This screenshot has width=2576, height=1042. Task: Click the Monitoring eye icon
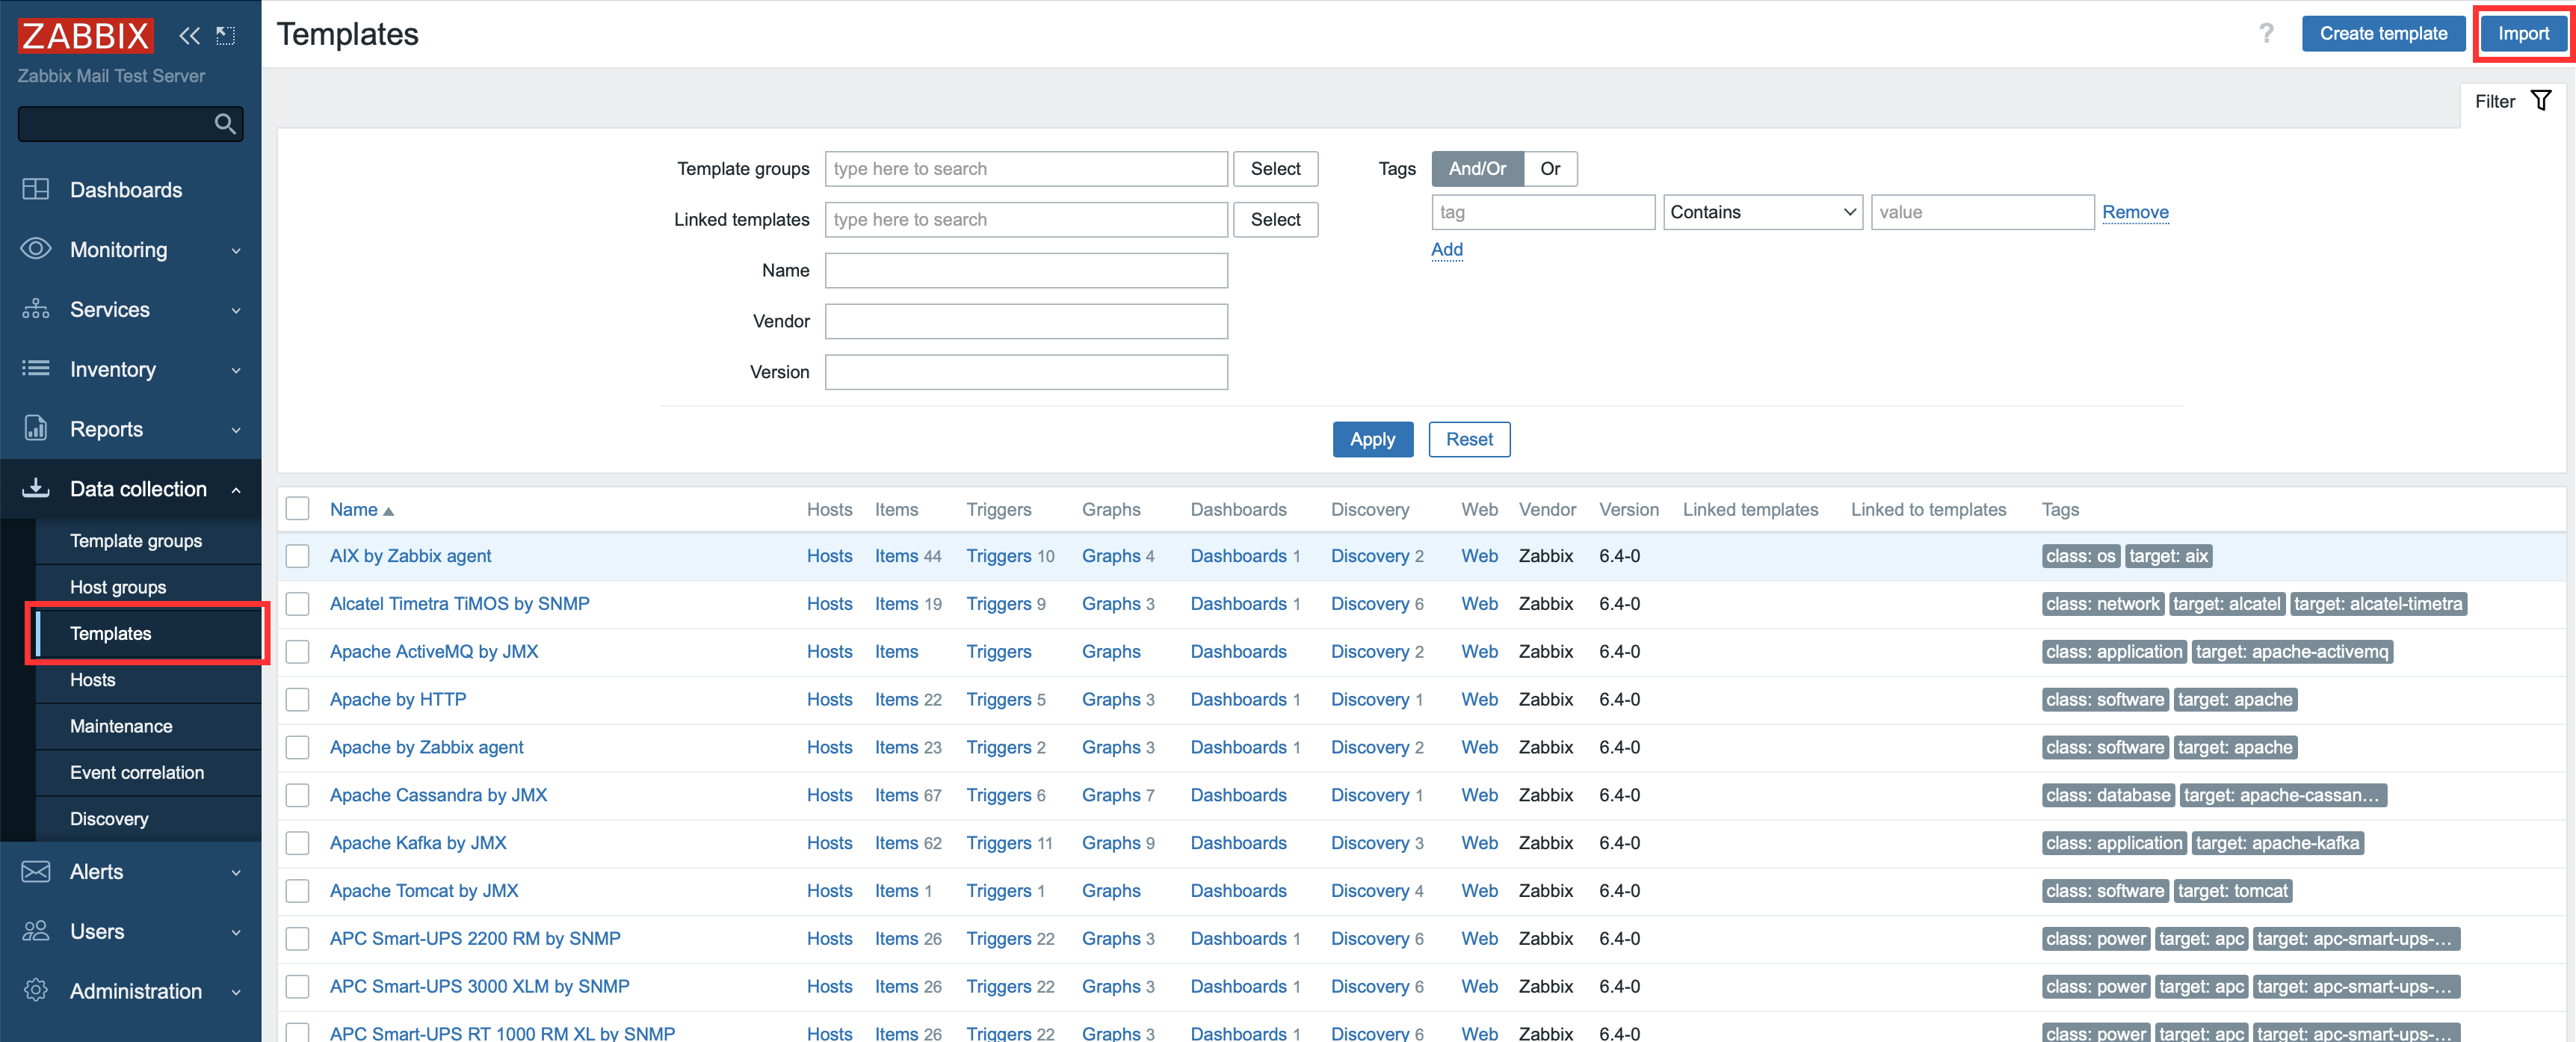click(36, 249)
